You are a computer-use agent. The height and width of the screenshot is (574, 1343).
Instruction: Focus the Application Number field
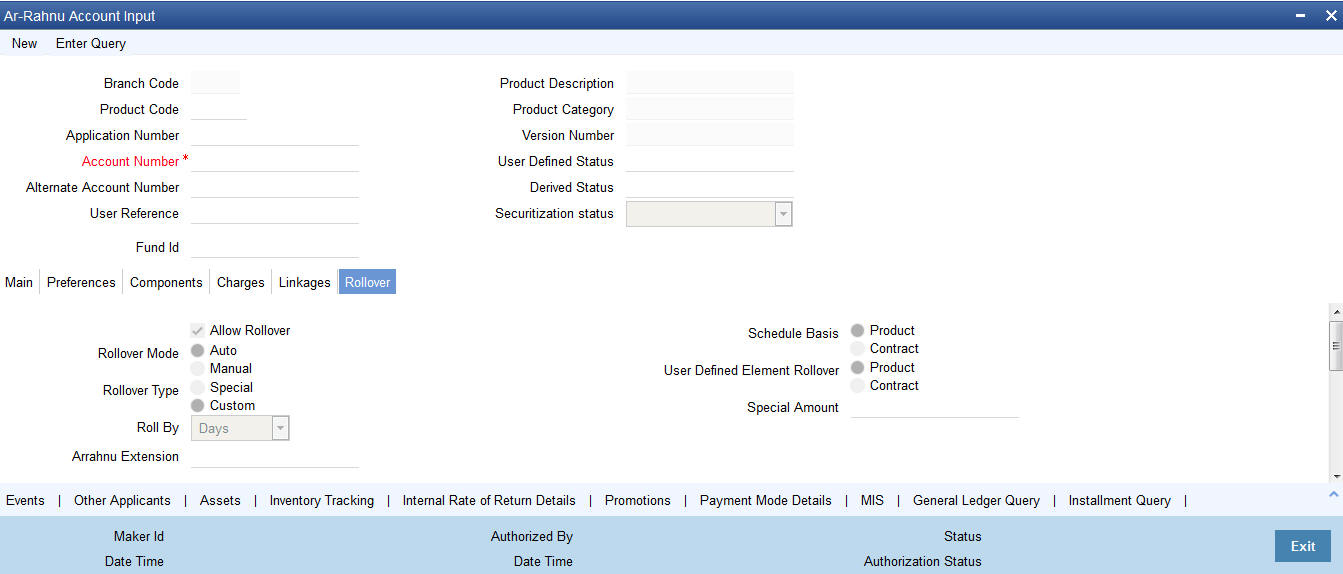point(274,135)
